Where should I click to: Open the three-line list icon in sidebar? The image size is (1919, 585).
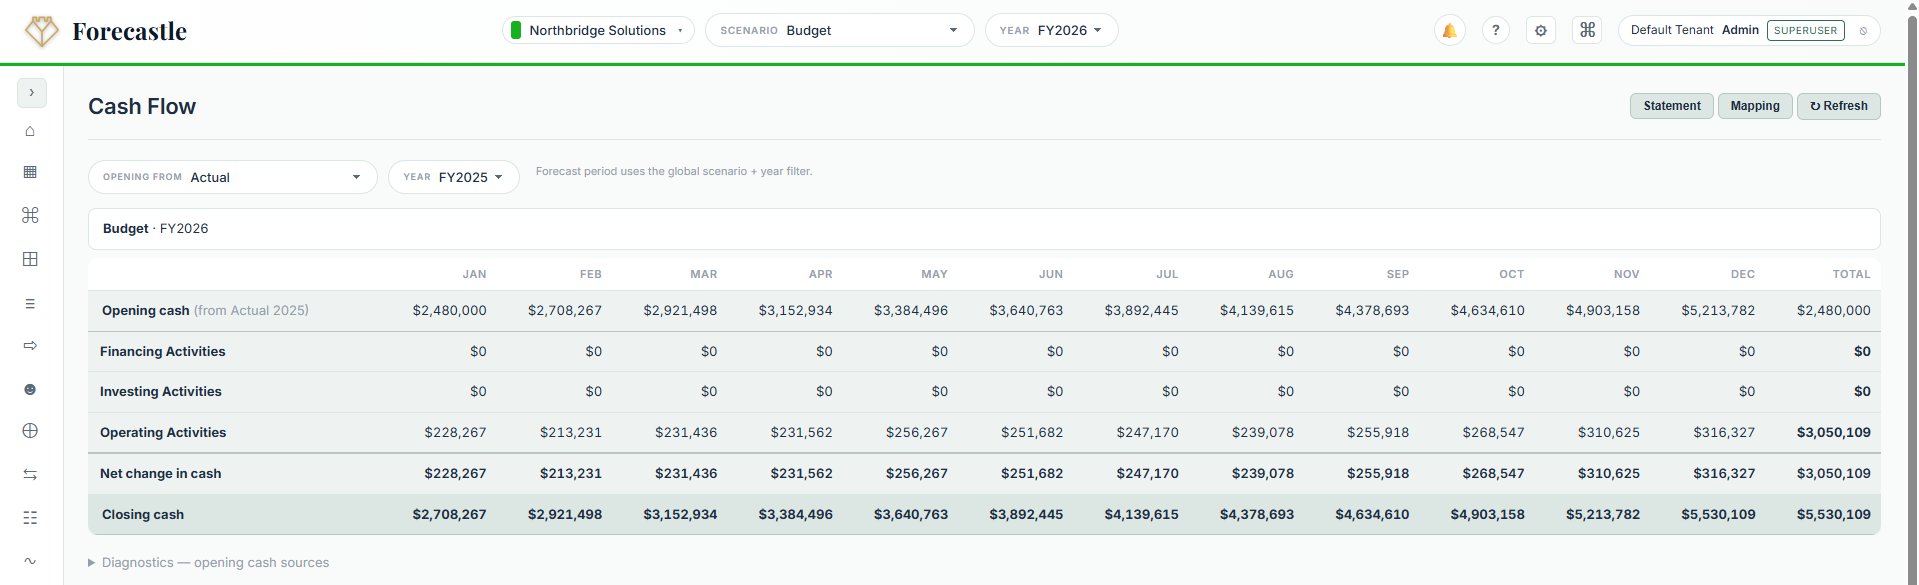[30, 303]
